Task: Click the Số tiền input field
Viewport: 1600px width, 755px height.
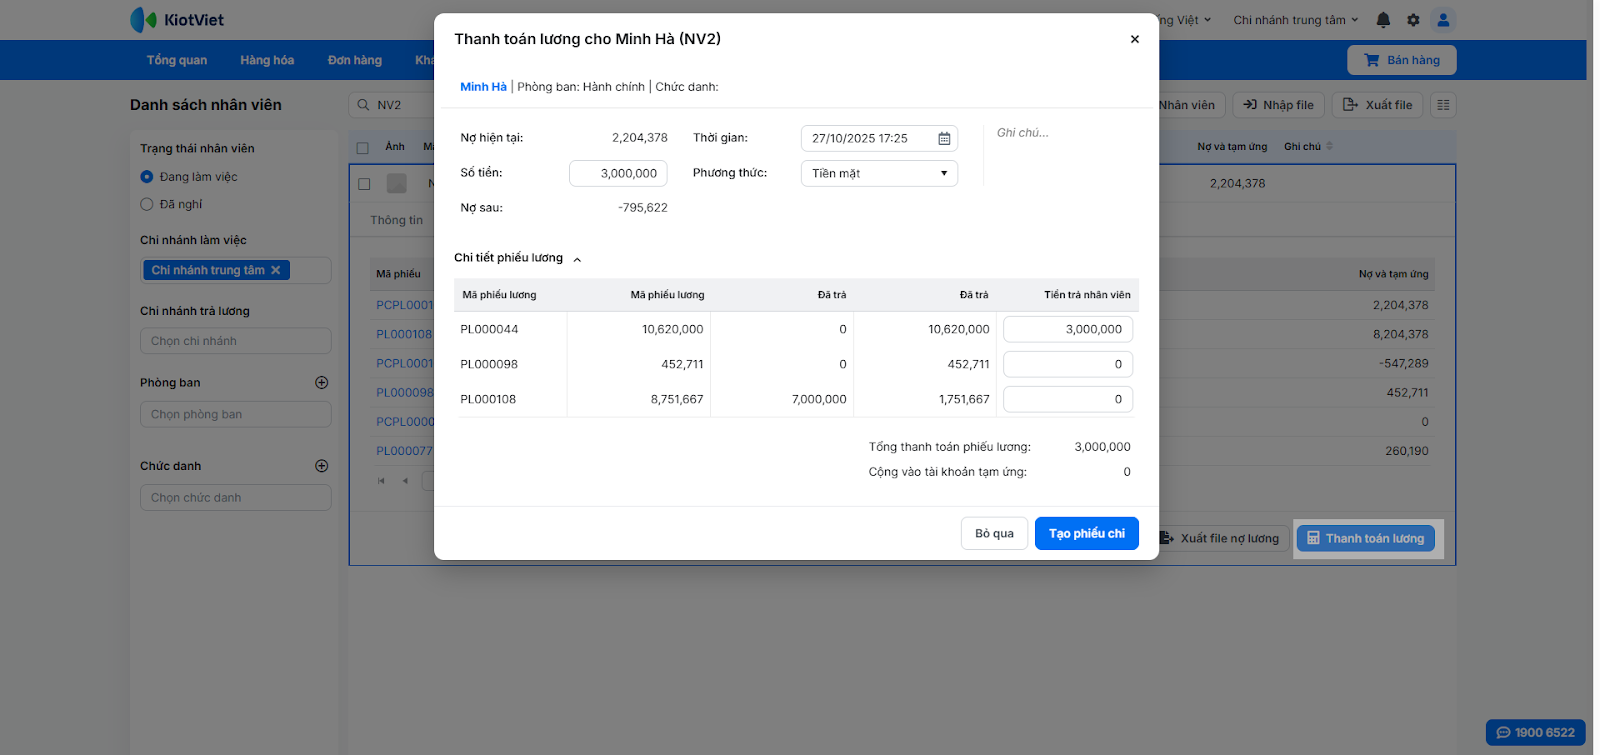Action: (618, 174)
